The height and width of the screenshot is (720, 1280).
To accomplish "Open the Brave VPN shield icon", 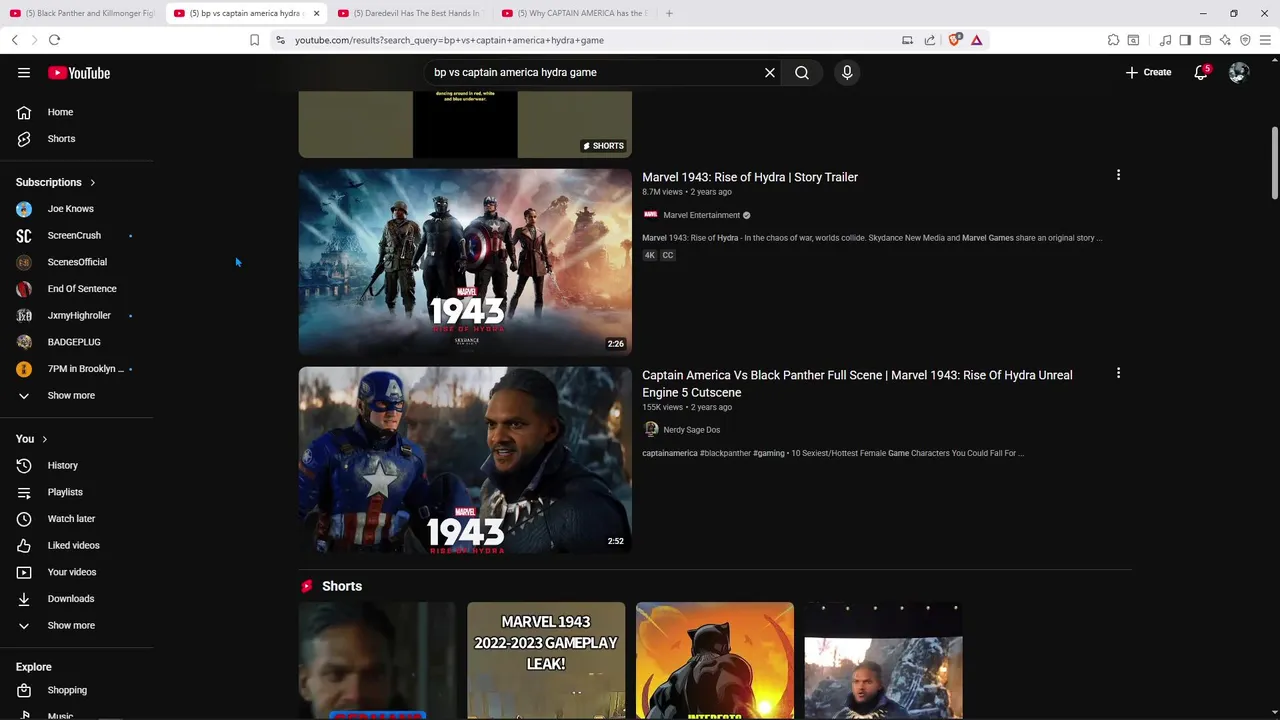I will pos(1245,40).
